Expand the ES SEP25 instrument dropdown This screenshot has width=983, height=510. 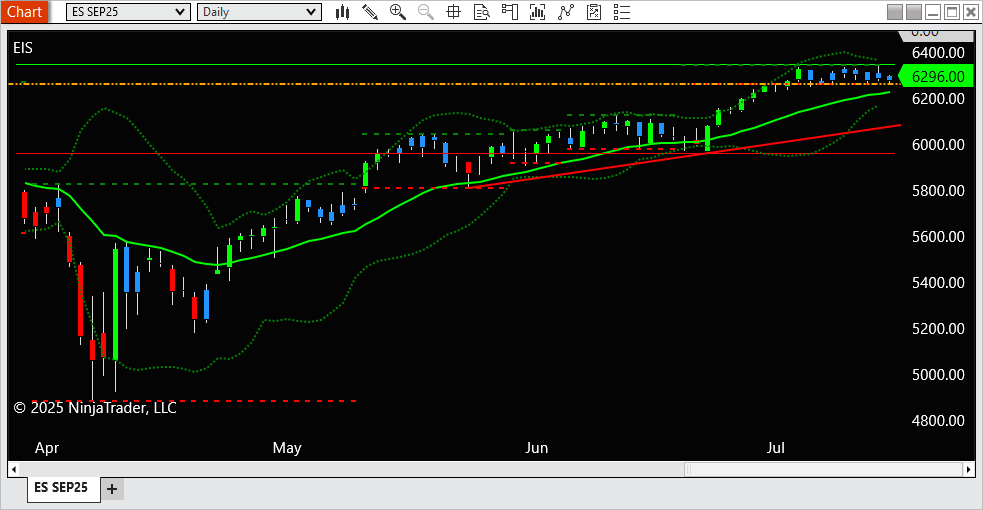129,12
